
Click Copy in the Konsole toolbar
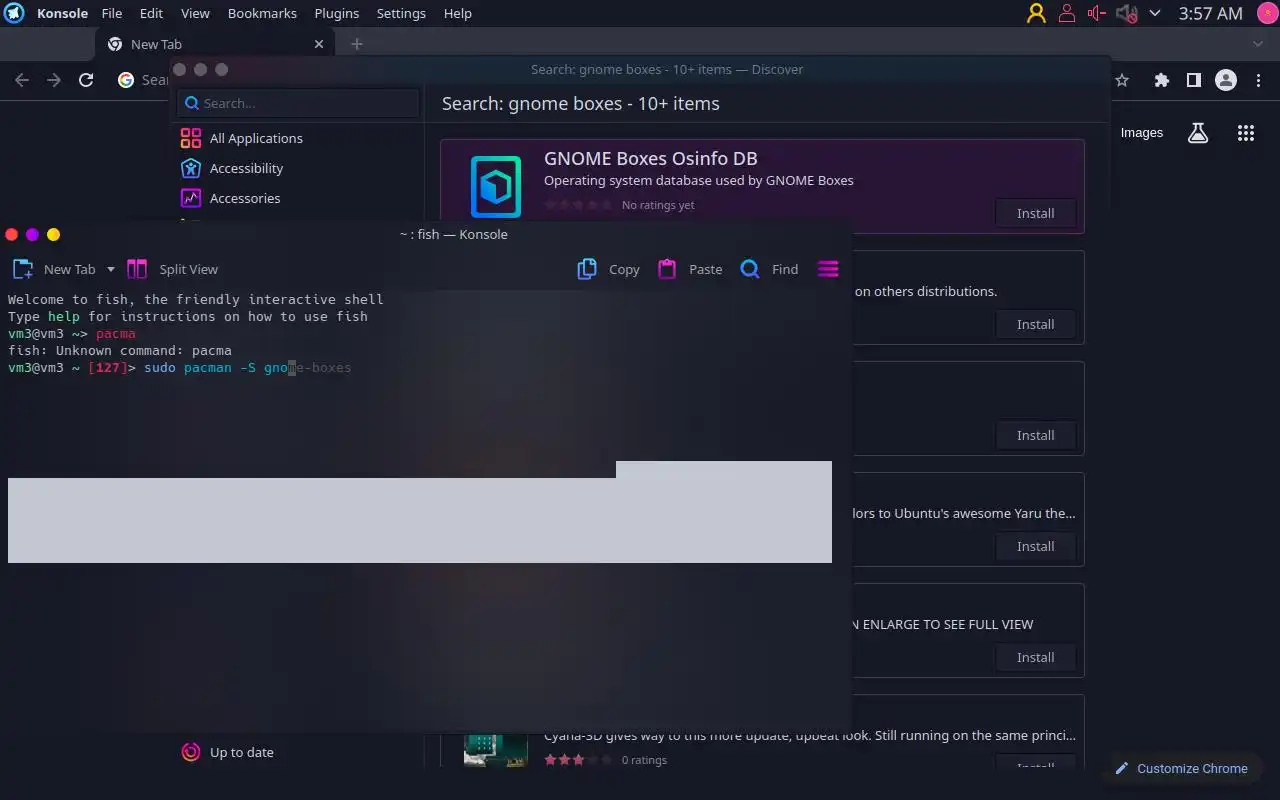[x=609, y=269]
